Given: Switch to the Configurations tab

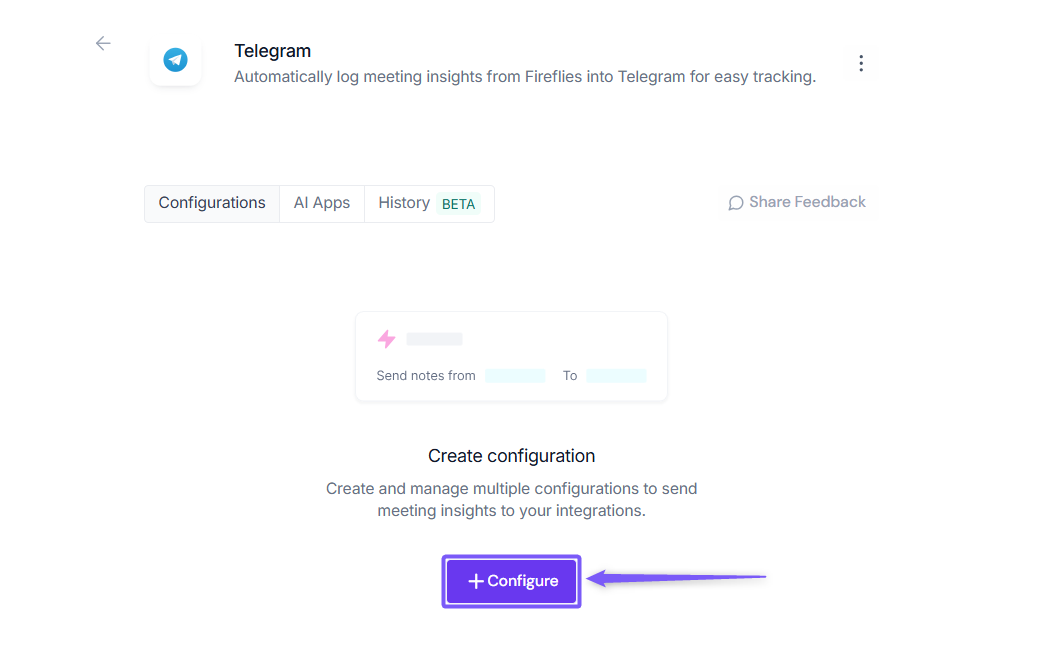Looking at the screenshot, I should [212, 203].
